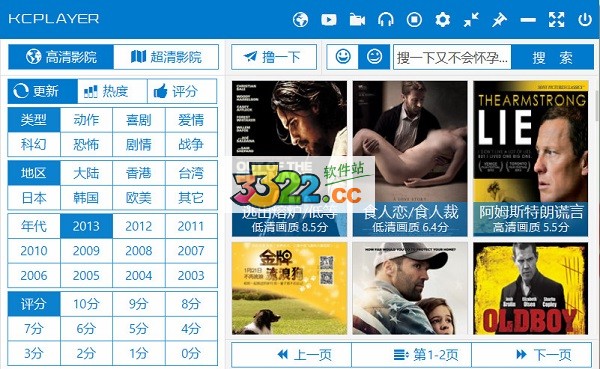Select the right smiley face toggle
Screen dimensions: 600x369
(x=374, y=57)
